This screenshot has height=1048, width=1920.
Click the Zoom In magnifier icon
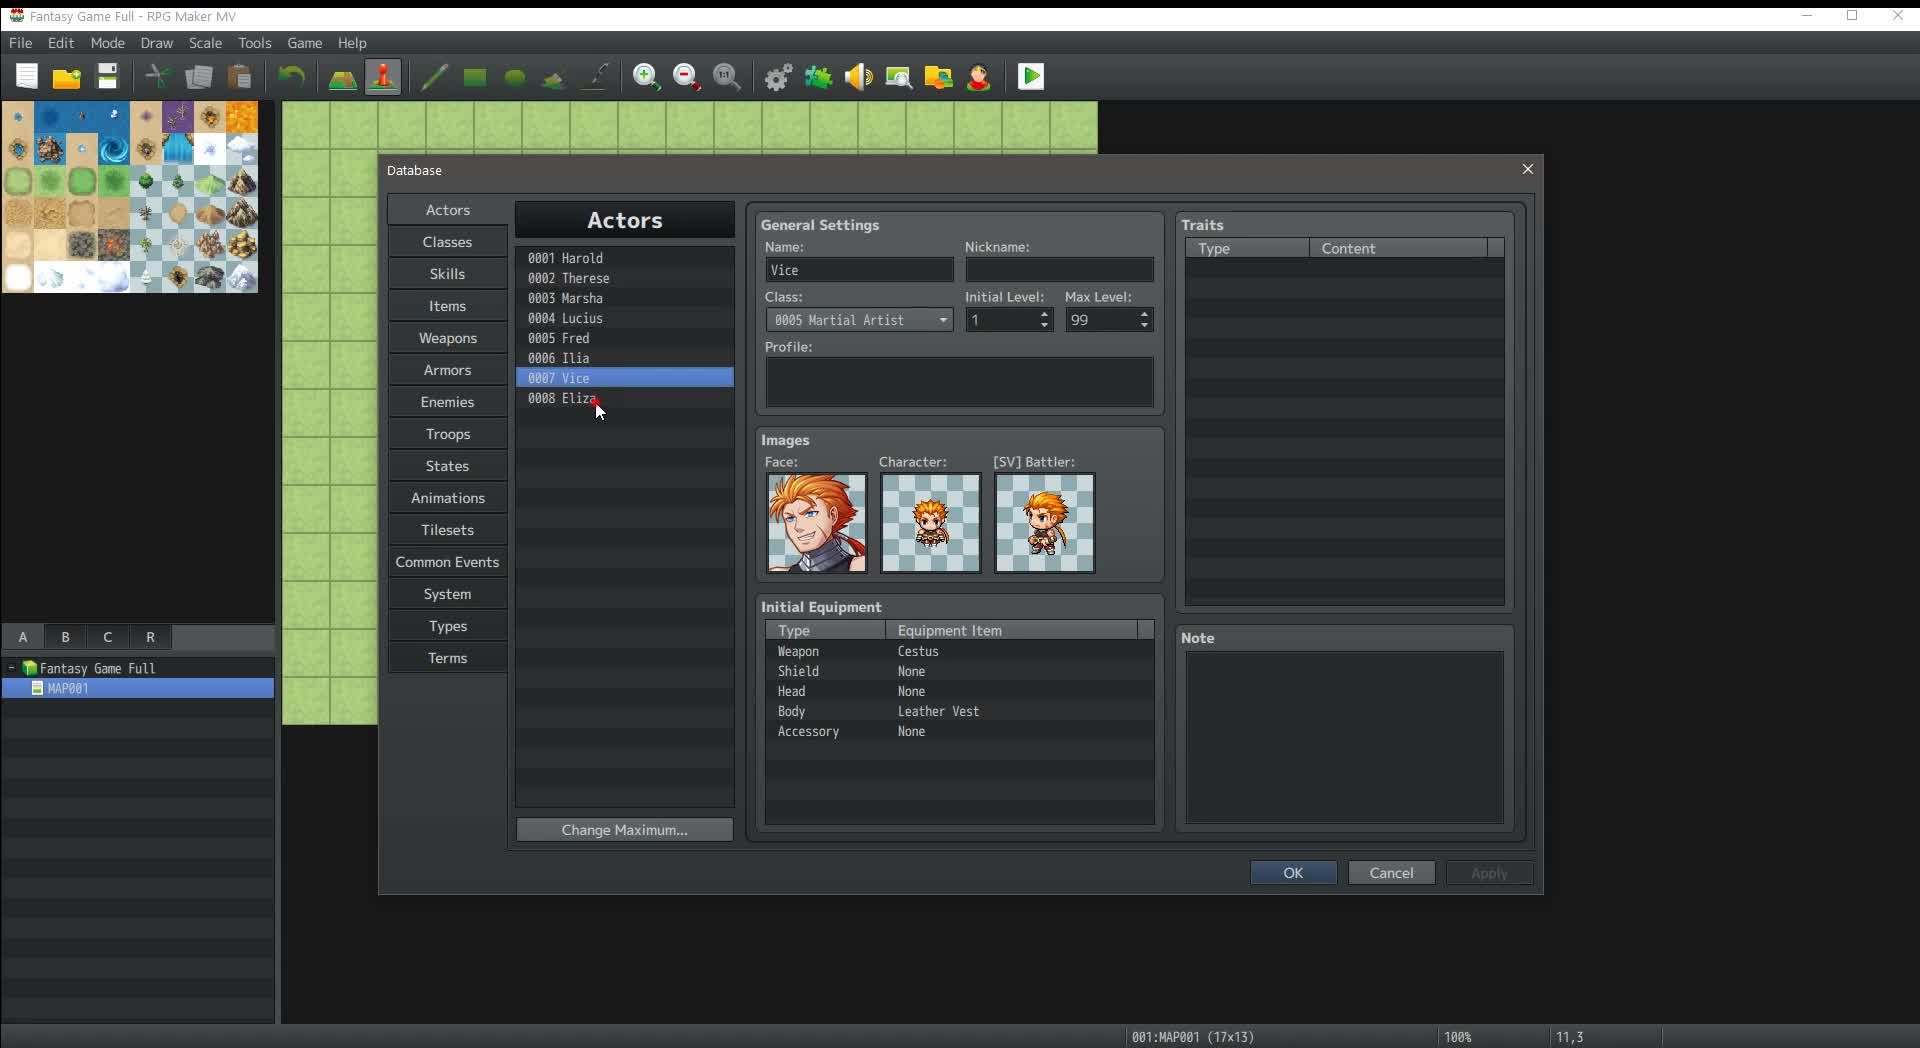(646, 77)
